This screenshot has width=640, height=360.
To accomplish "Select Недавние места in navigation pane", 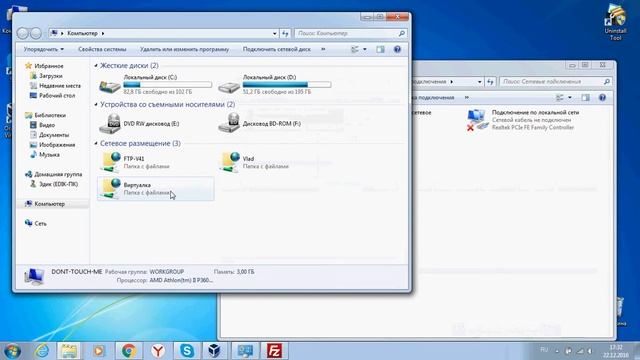I will [60, 86].
